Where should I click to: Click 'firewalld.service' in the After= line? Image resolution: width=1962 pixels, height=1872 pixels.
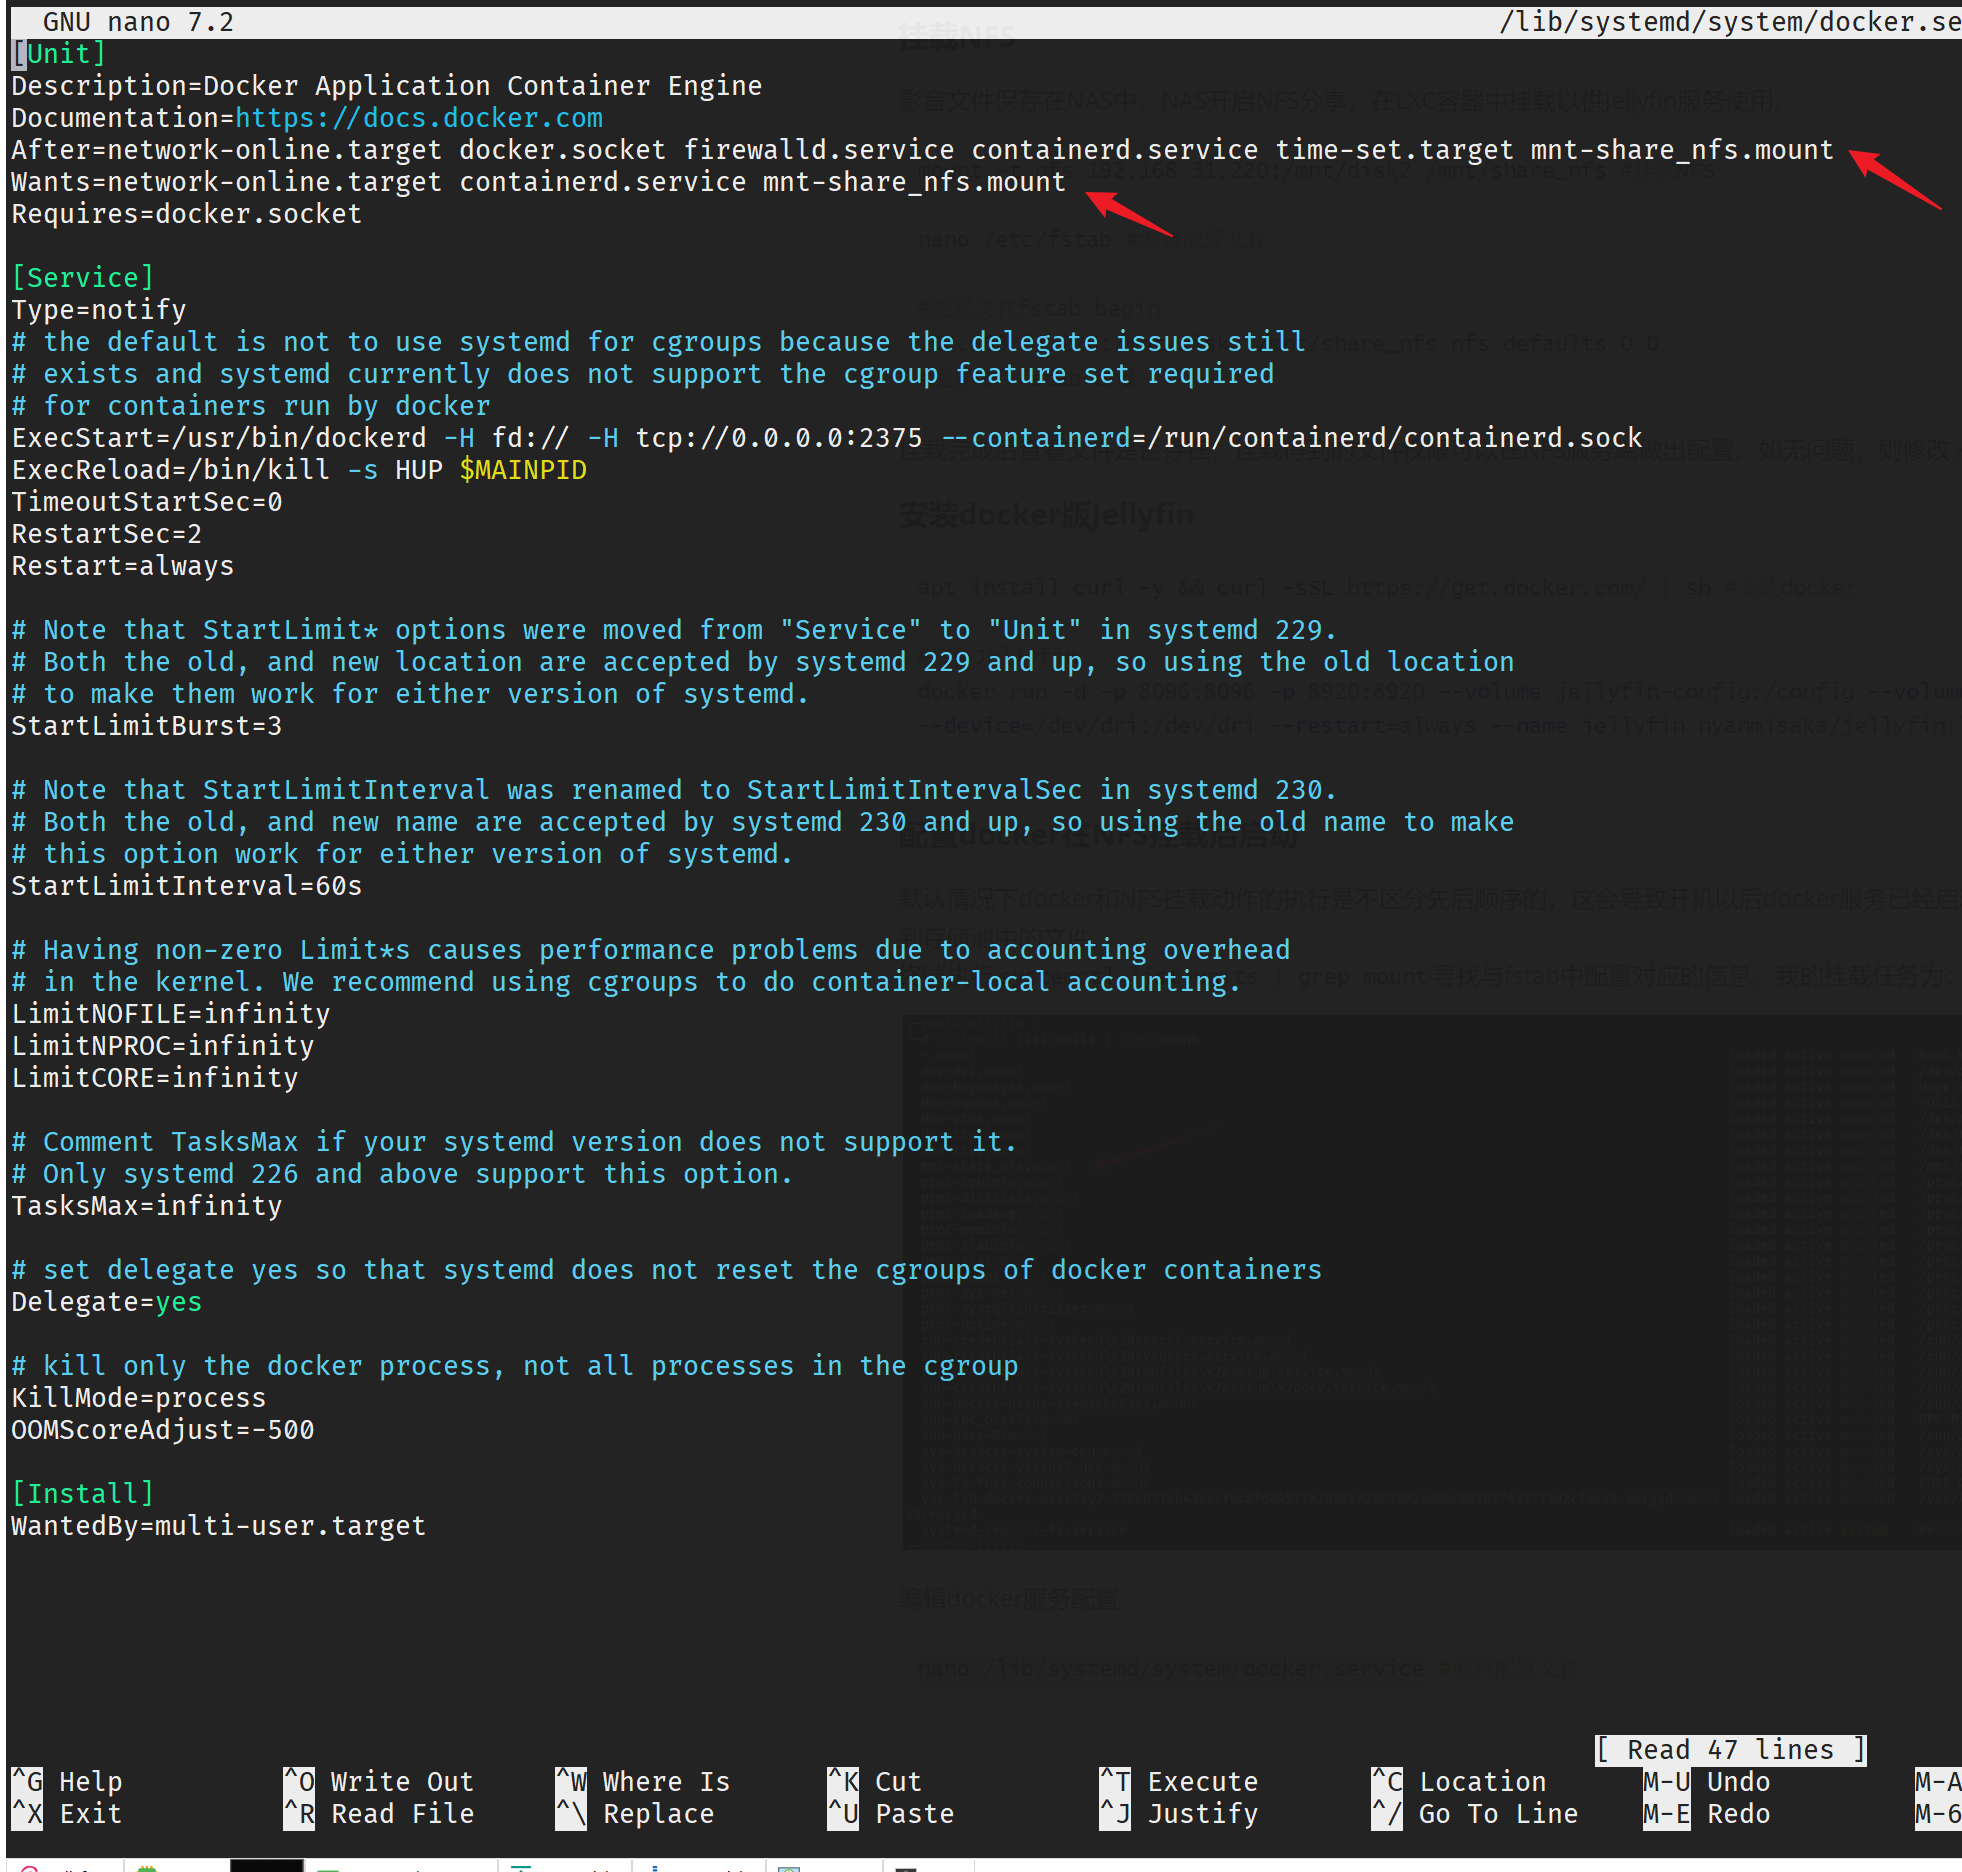(x=819, y=150)
